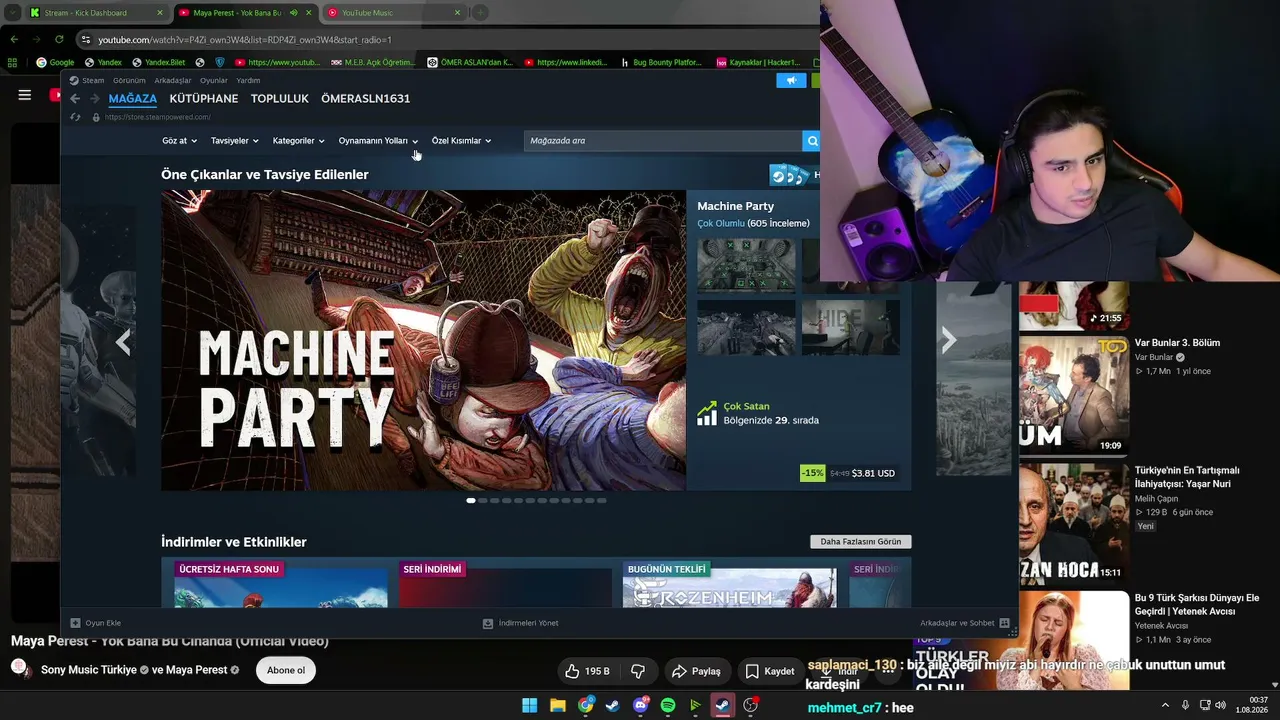Go back in Steam navigation
The height and width of the screenshot is (720, 1280).
click(x=75, y=99)
